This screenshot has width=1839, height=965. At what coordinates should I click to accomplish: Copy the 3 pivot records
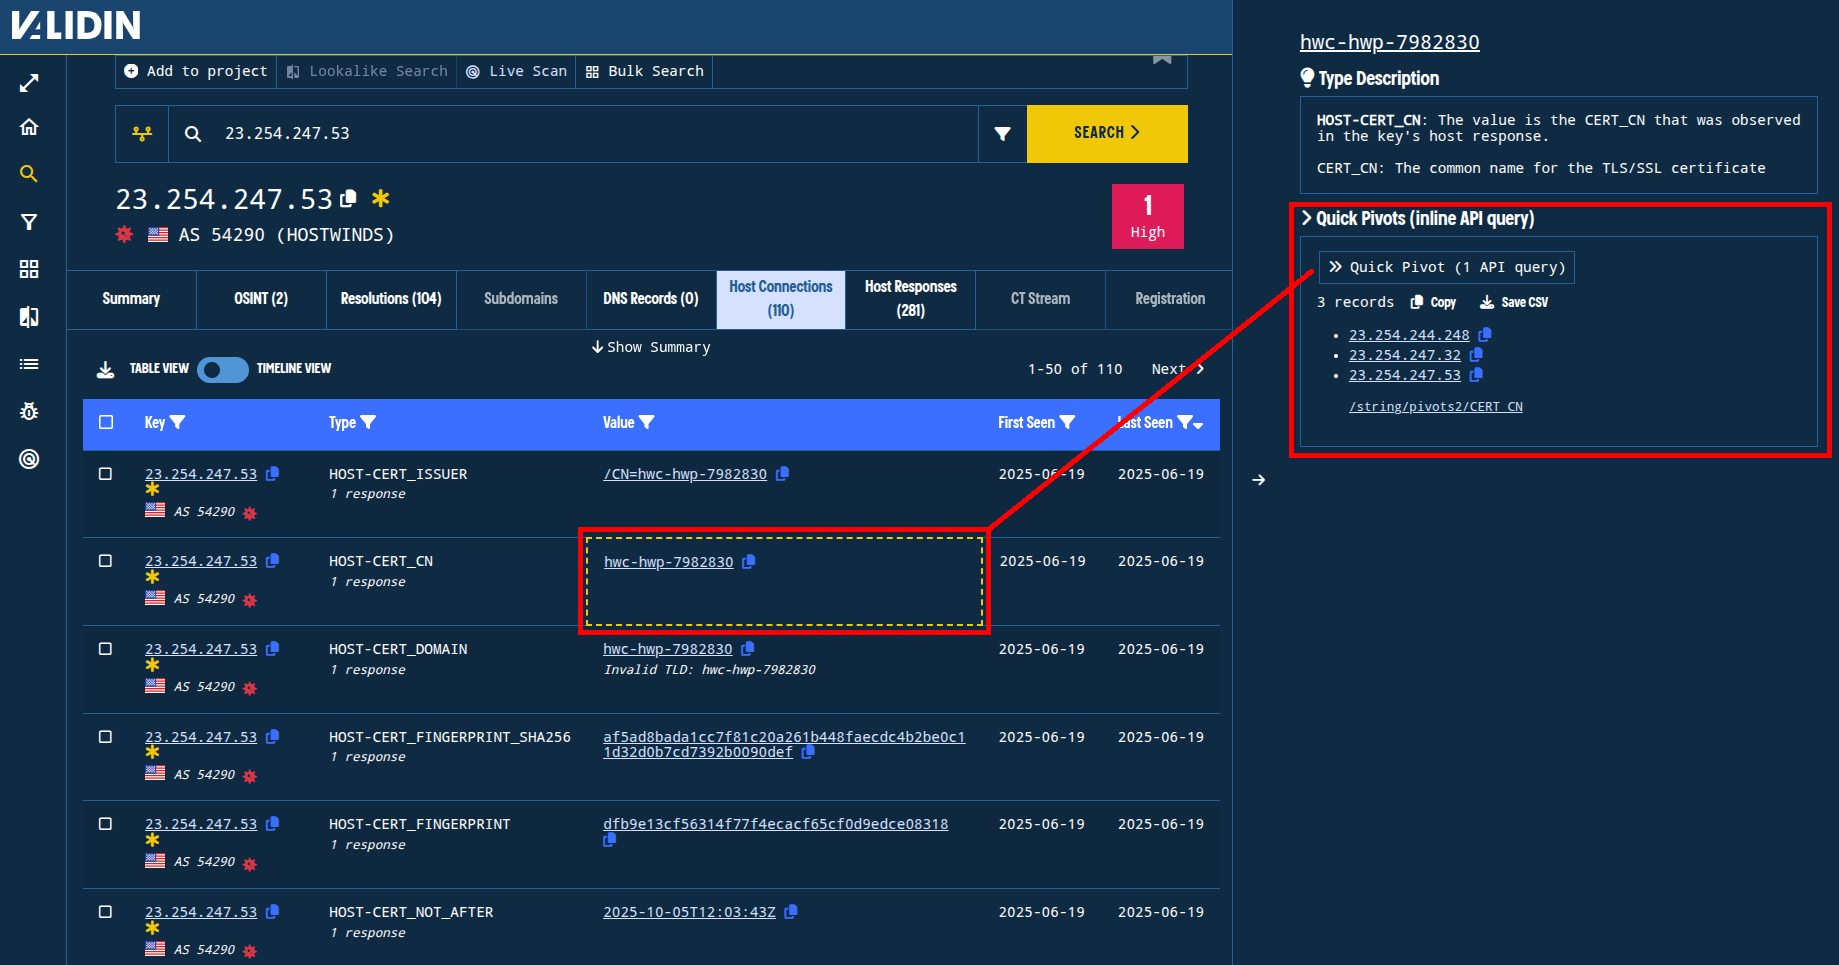[x=1433, y=302]
